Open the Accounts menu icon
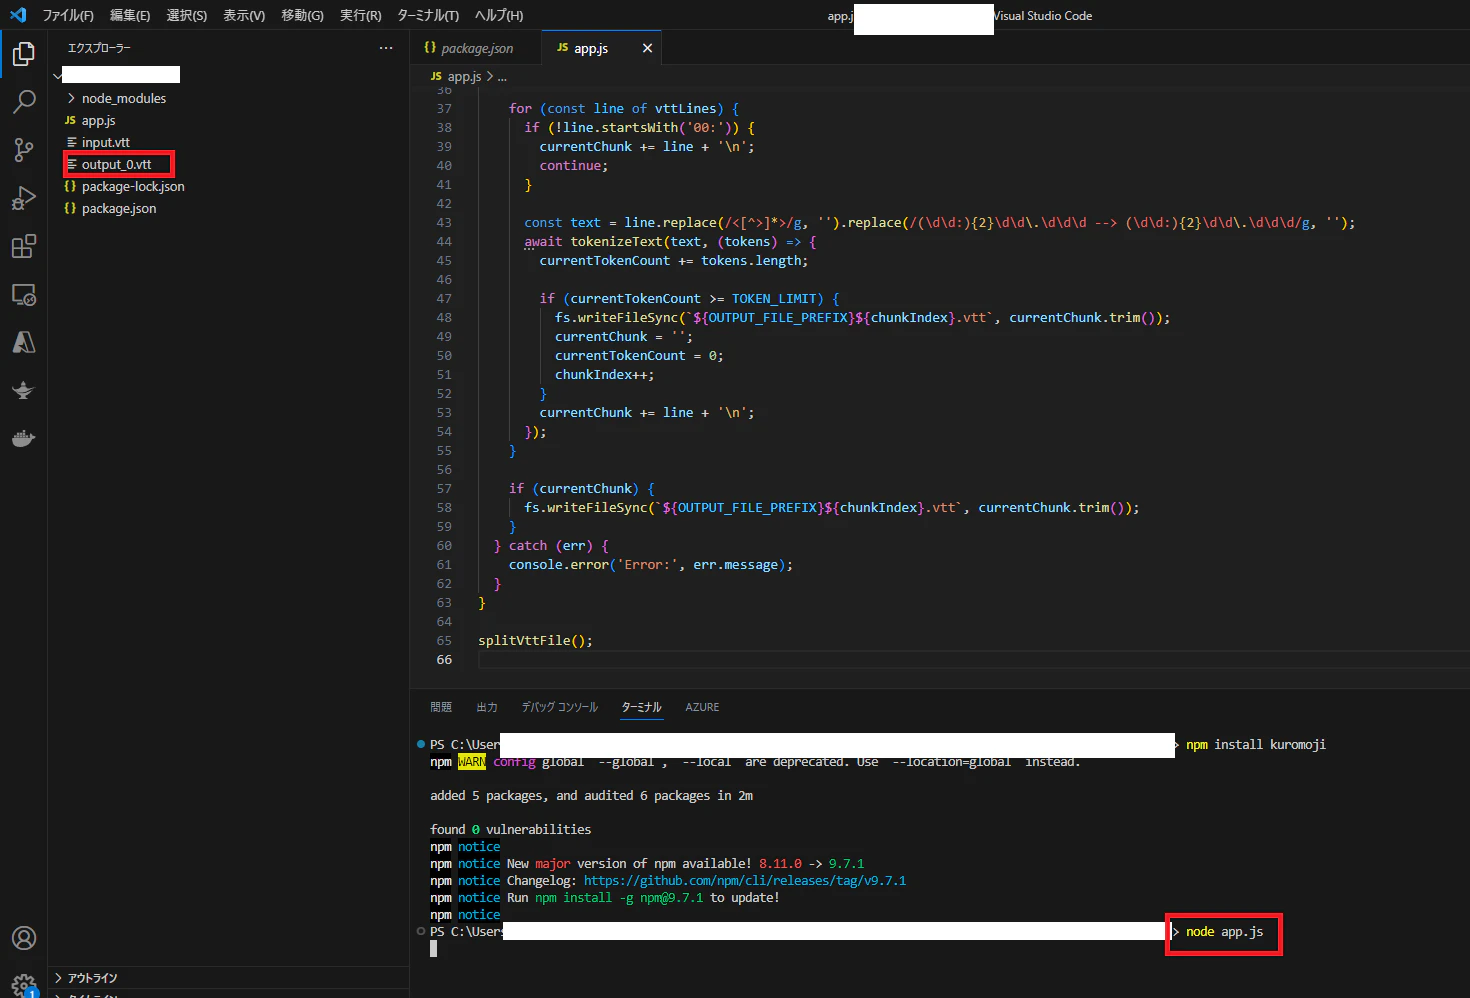This screenshot has width=1470, height=998. pyautogui.click(x=23, y=938)
